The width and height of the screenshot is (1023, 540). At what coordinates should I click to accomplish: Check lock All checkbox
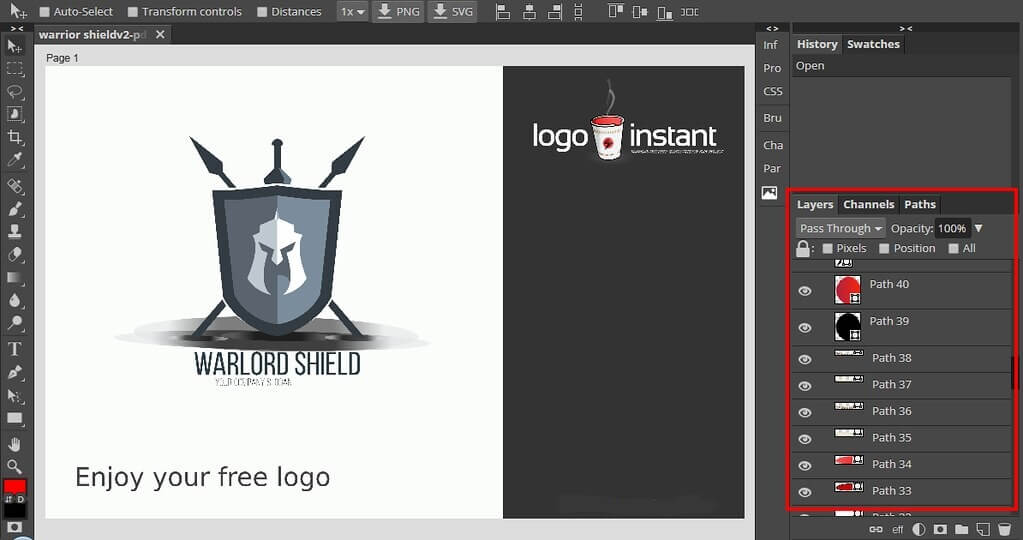pyautogui.click(x=953, y=248)
